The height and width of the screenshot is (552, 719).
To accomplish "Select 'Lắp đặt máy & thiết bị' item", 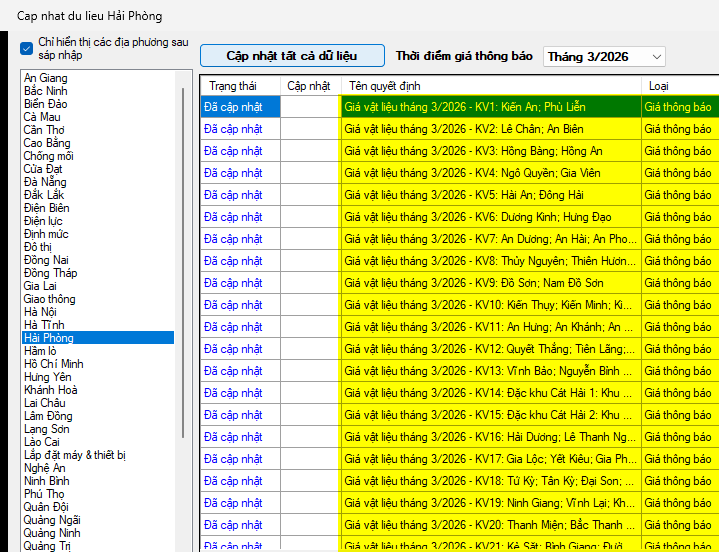I will click(74, 455).
